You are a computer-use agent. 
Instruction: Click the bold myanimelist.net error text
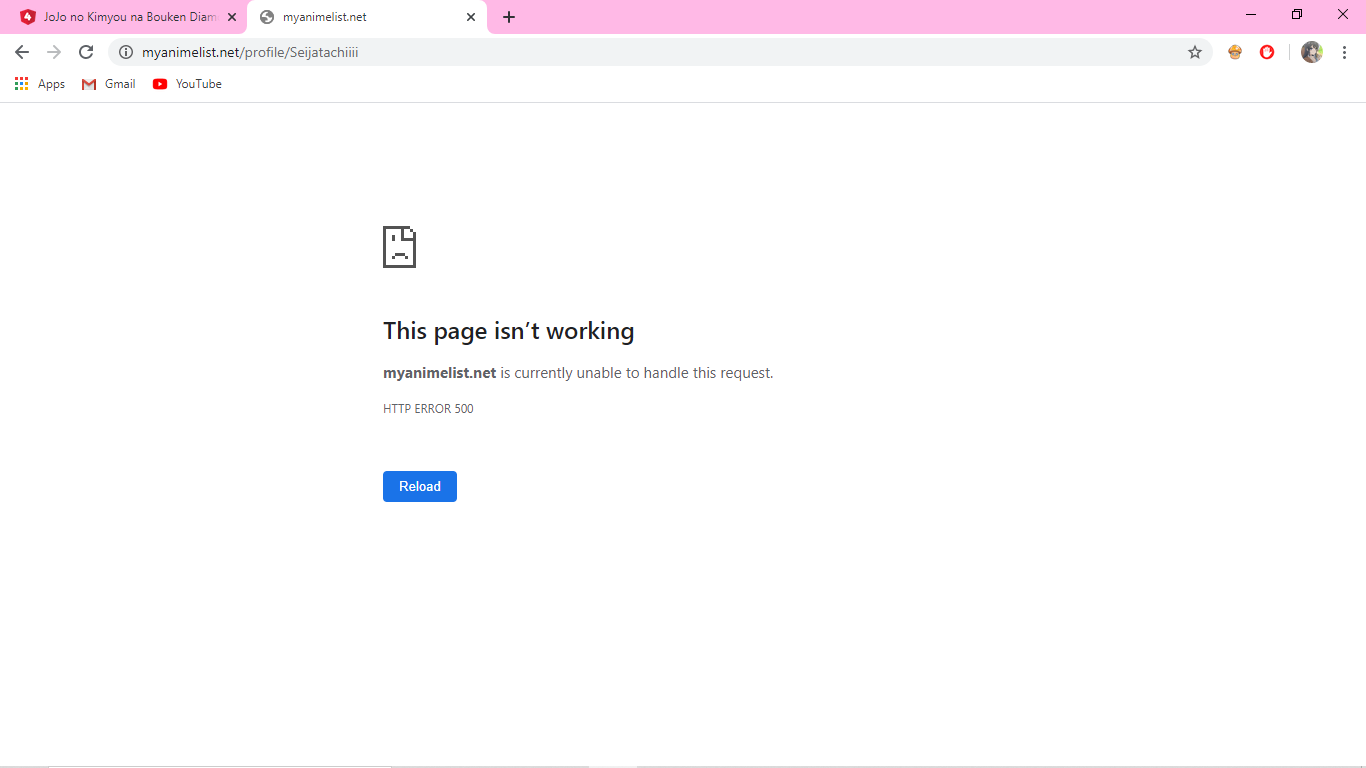(x=440, y=373)
